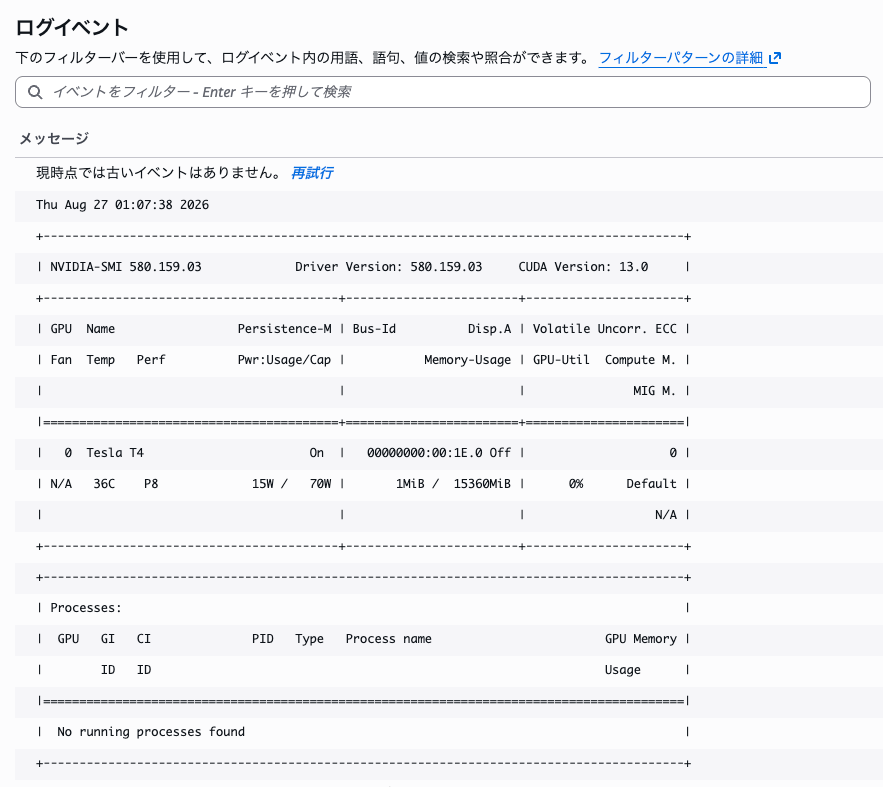Click the 'ID ID Usage' log row

click(x=449, y=670)
